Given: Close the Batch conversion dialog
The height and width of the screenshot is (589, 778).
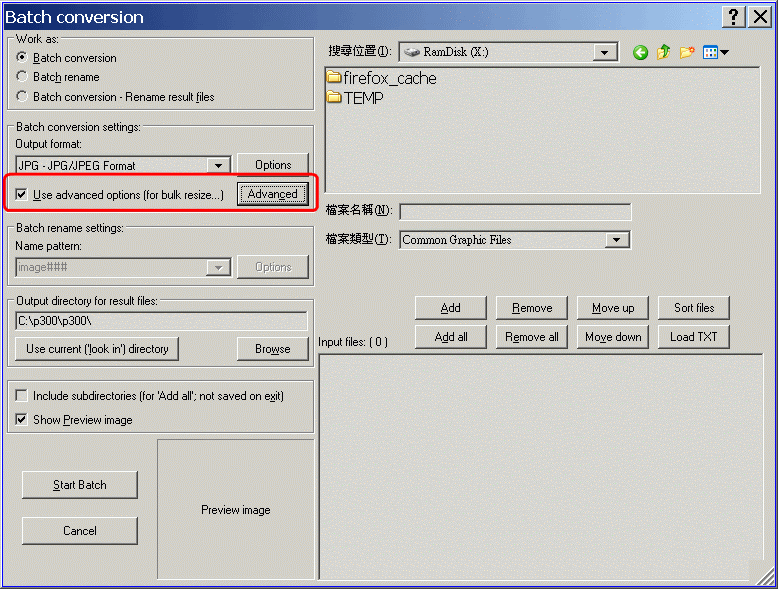Looking at the screenshot, I should click(x=759, y=17).
